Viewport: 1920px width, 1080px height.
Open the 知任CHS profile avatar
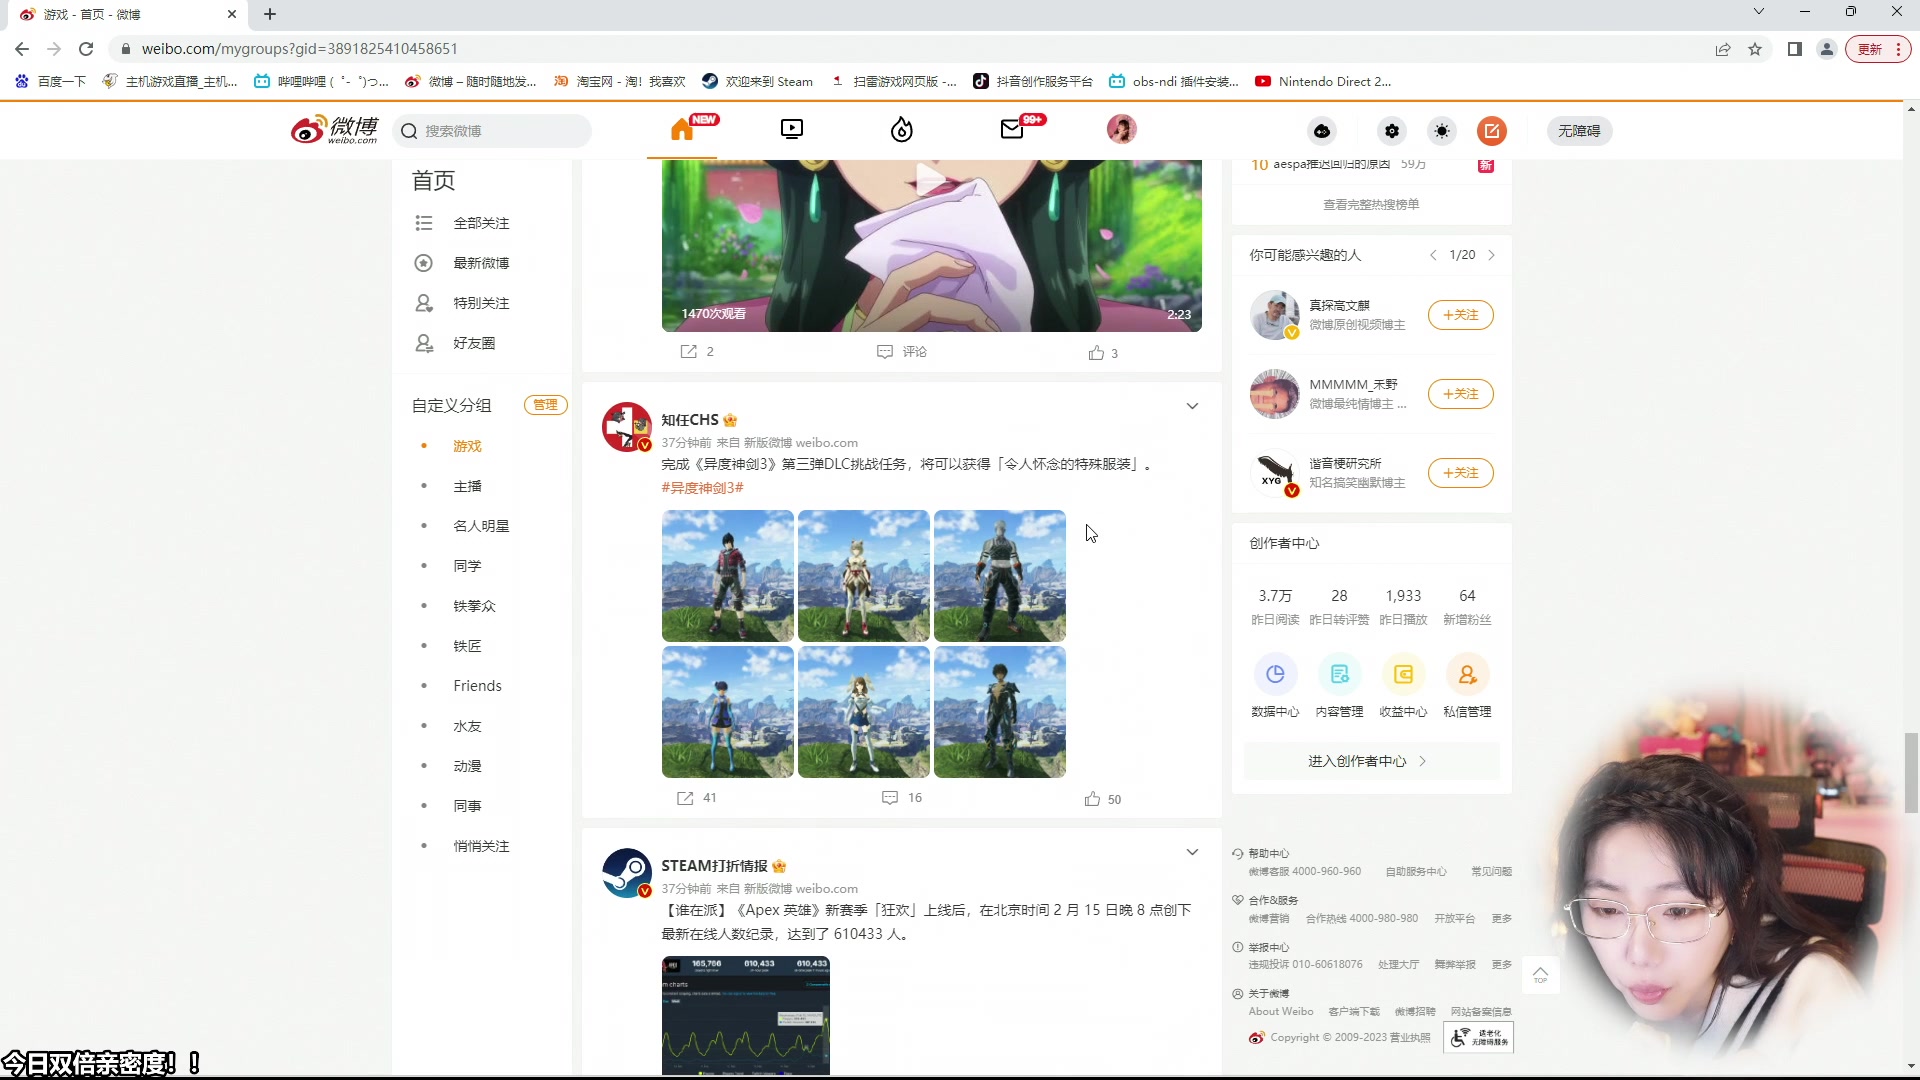tap(627, 427)
